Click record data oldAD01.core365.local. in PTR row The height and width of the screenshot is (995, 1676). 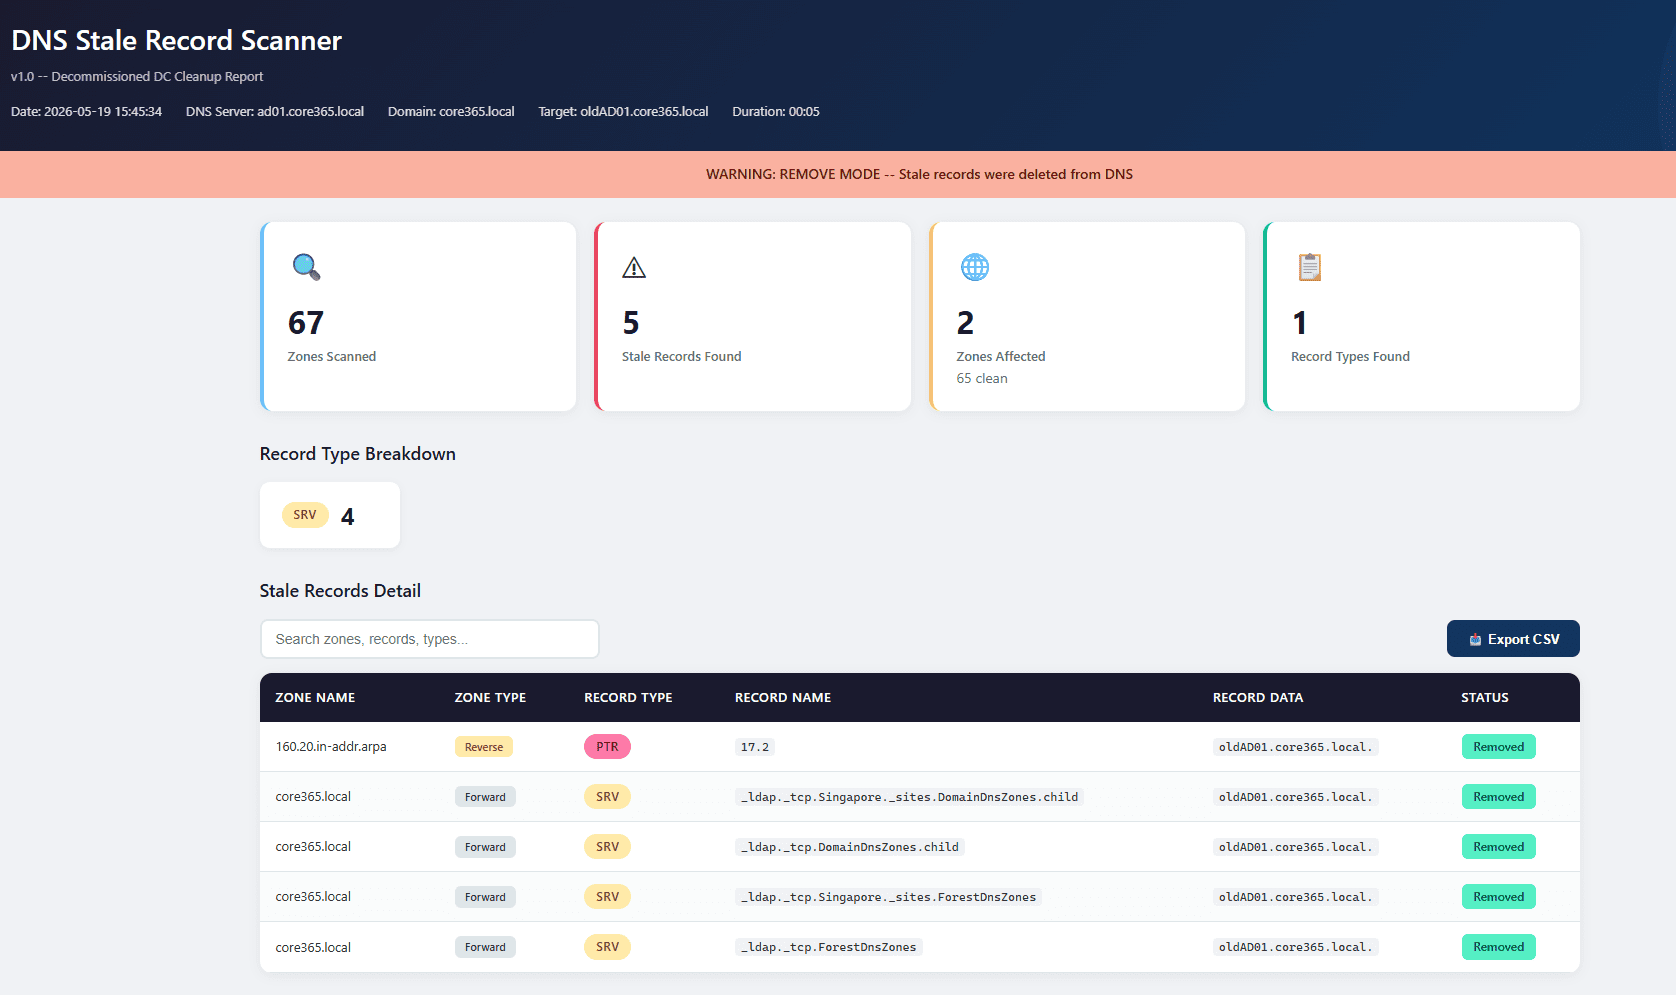click(1295, 747)
